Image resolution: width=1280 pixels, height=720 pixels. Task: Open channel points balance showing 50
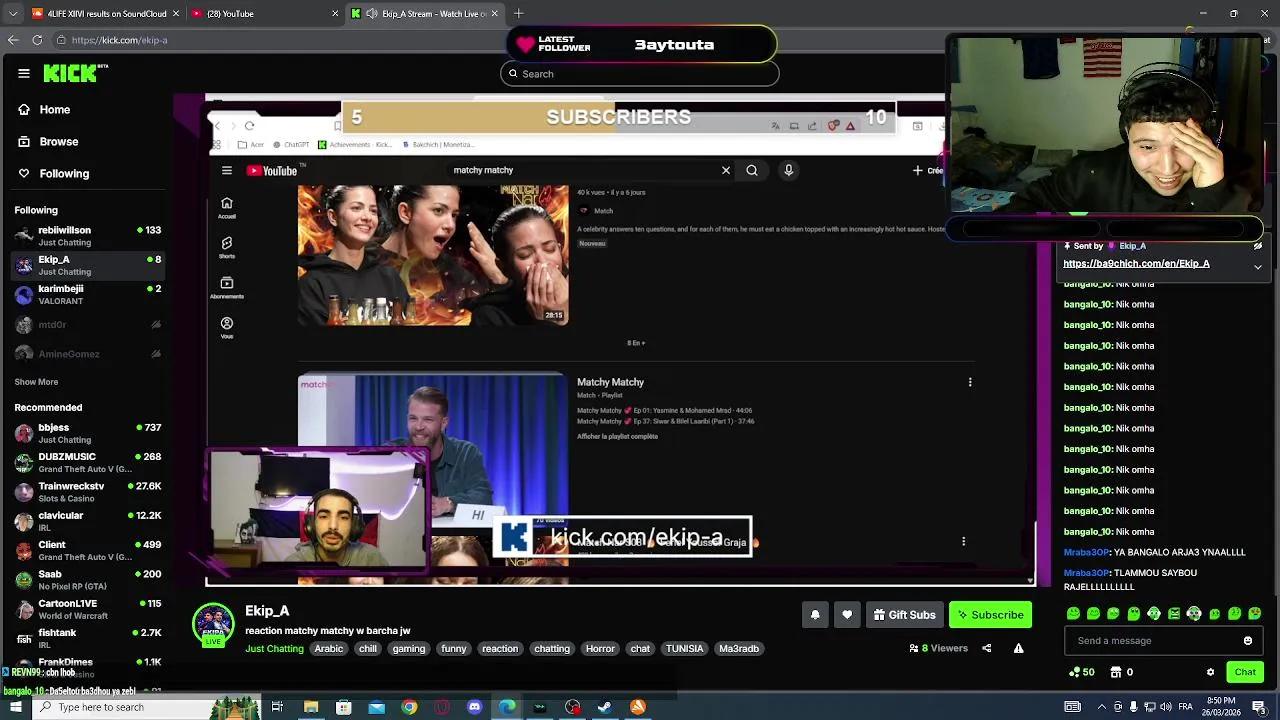tap(1082, 672)
